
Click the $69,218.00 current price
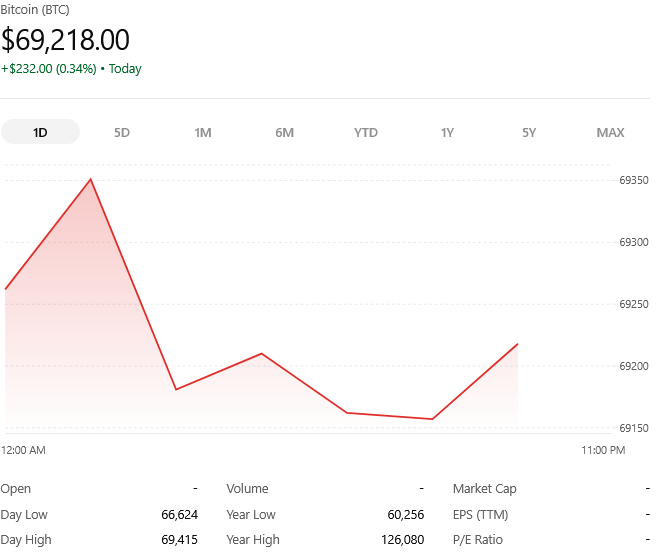coord(66,40)
